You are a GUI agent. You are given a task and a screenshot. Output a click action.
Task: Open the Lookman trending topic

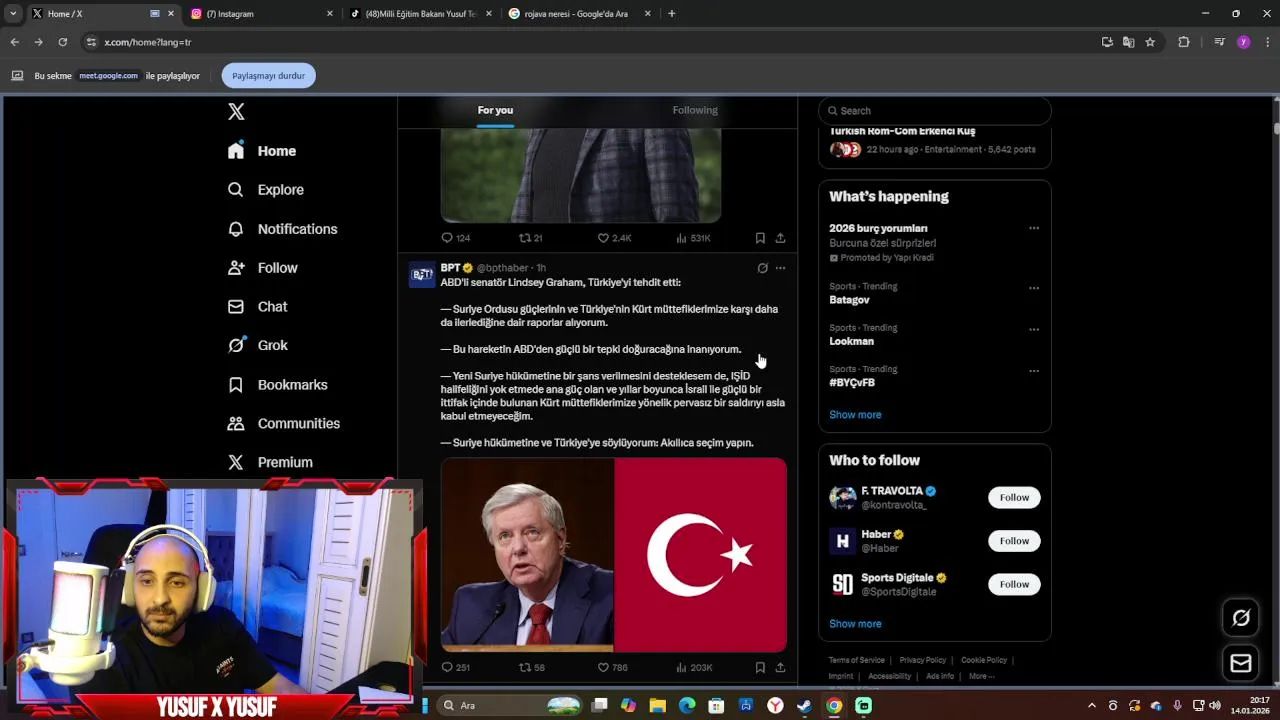tap(851, 341)
